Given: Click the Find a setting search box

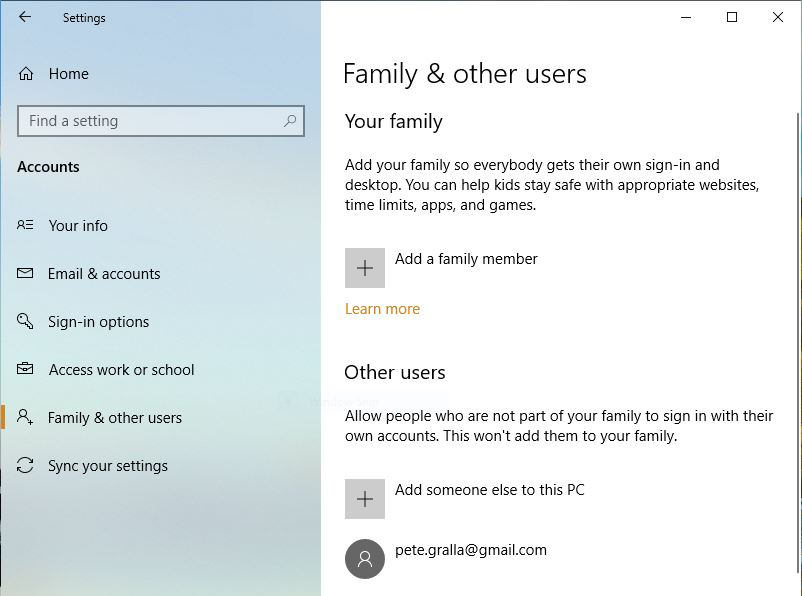Looking at the screenshot, I should tap(161, 121).
